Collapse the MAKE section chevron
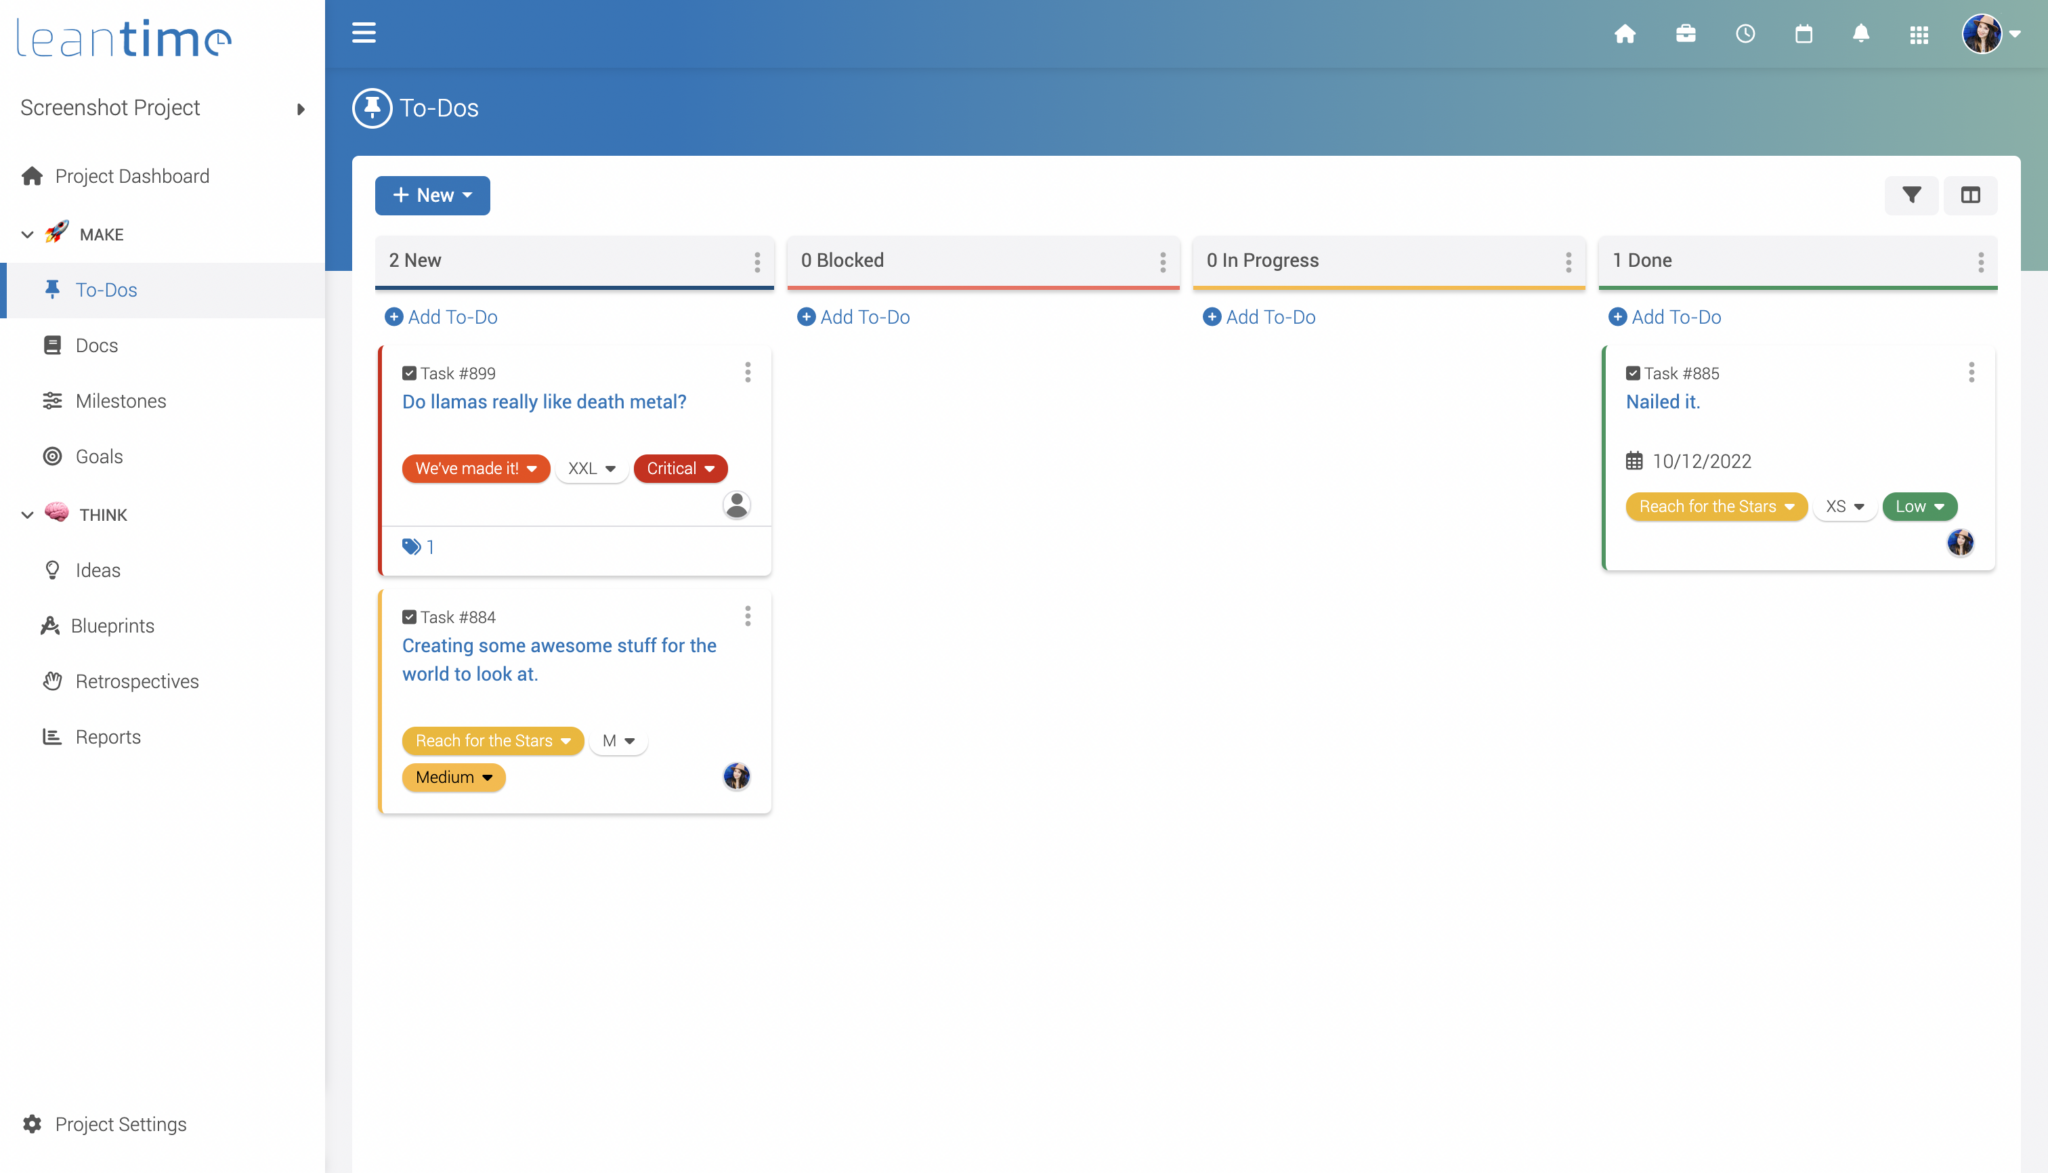Screen dimensions: 2048x1173 point(28,234)
